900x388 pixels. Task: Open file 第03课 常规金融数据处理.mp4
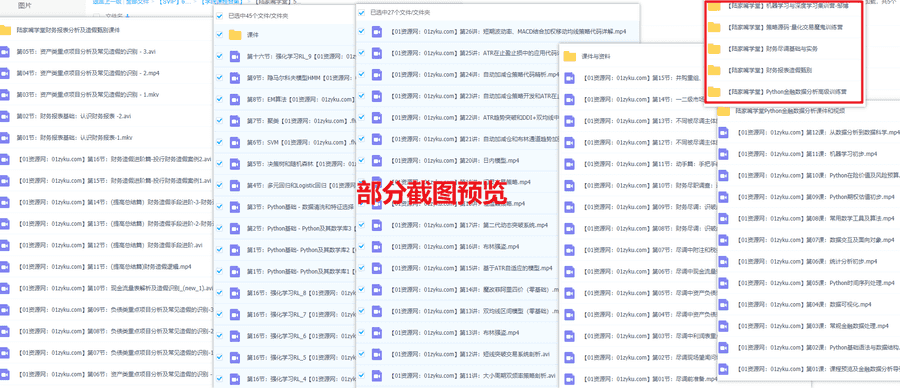pyautogui.click(x=812, y=326)
